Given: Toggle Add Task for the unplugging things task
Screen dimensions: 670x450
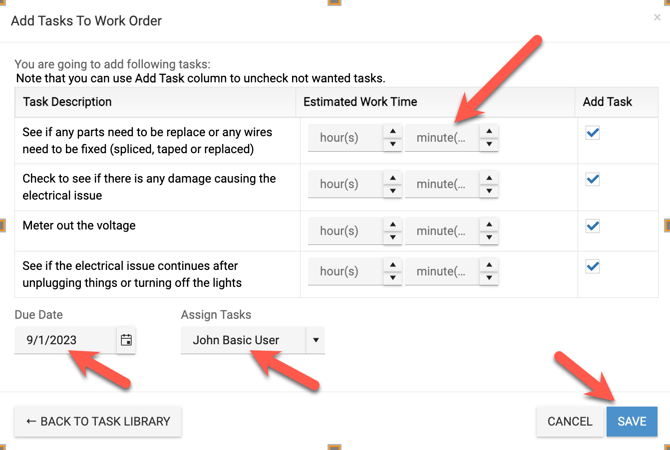Looking at the screenshot, I should pyautogui.click(x=593, y=267).
